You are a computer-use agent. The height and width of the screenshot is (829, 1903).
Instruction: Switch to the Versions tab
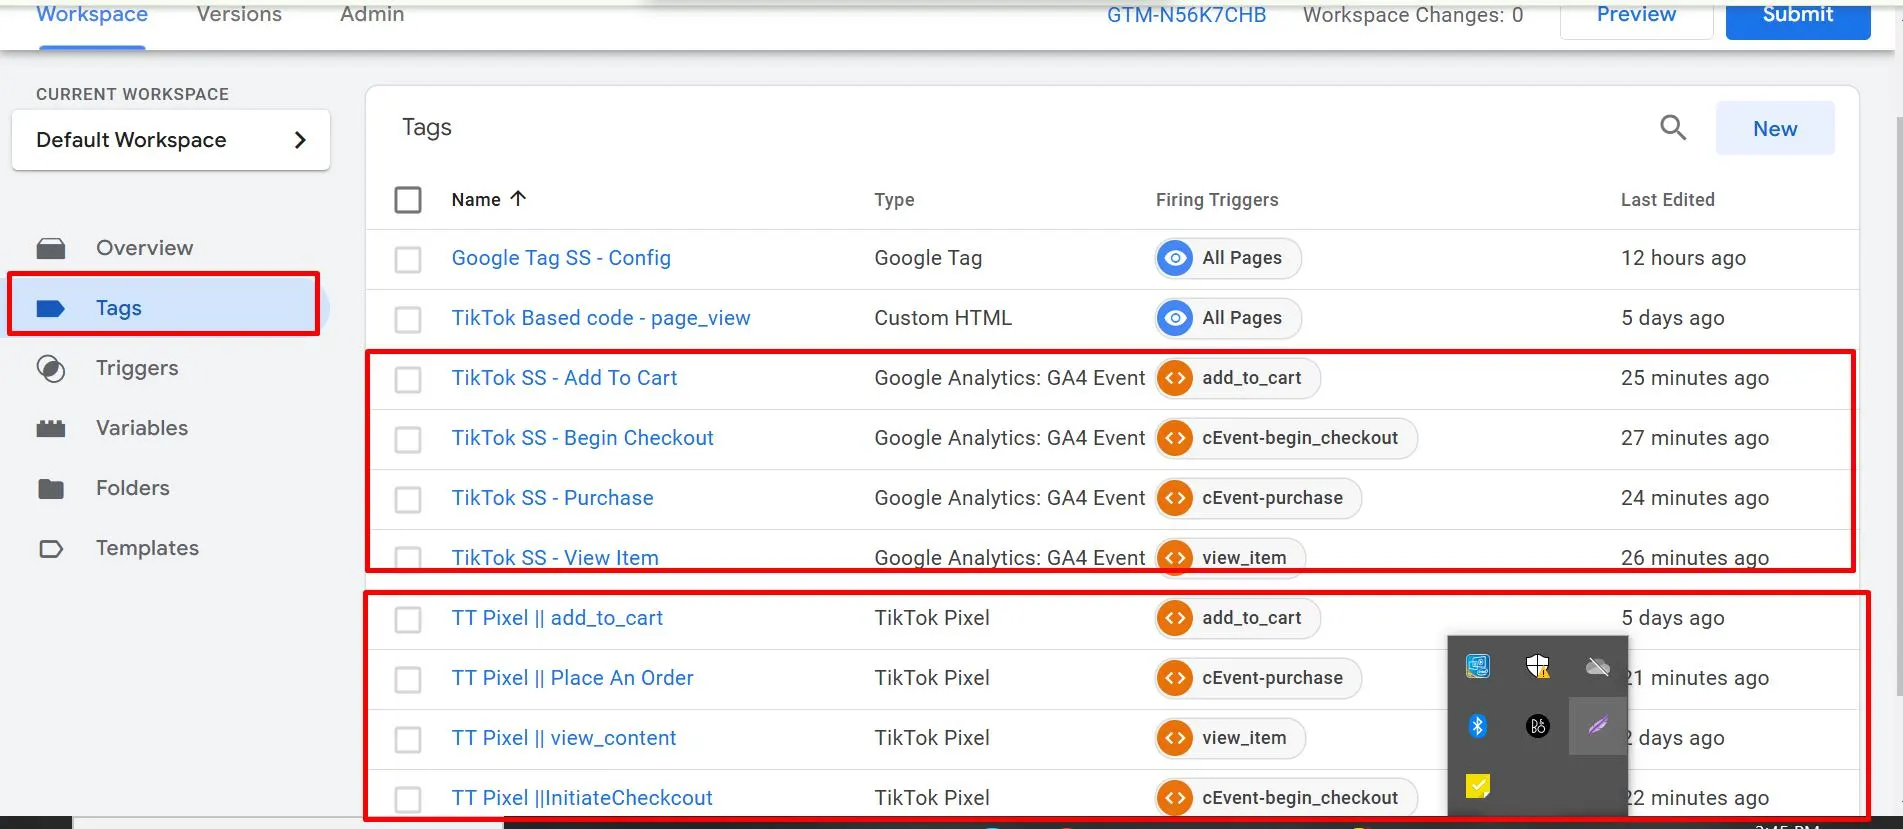pos(239,14)
